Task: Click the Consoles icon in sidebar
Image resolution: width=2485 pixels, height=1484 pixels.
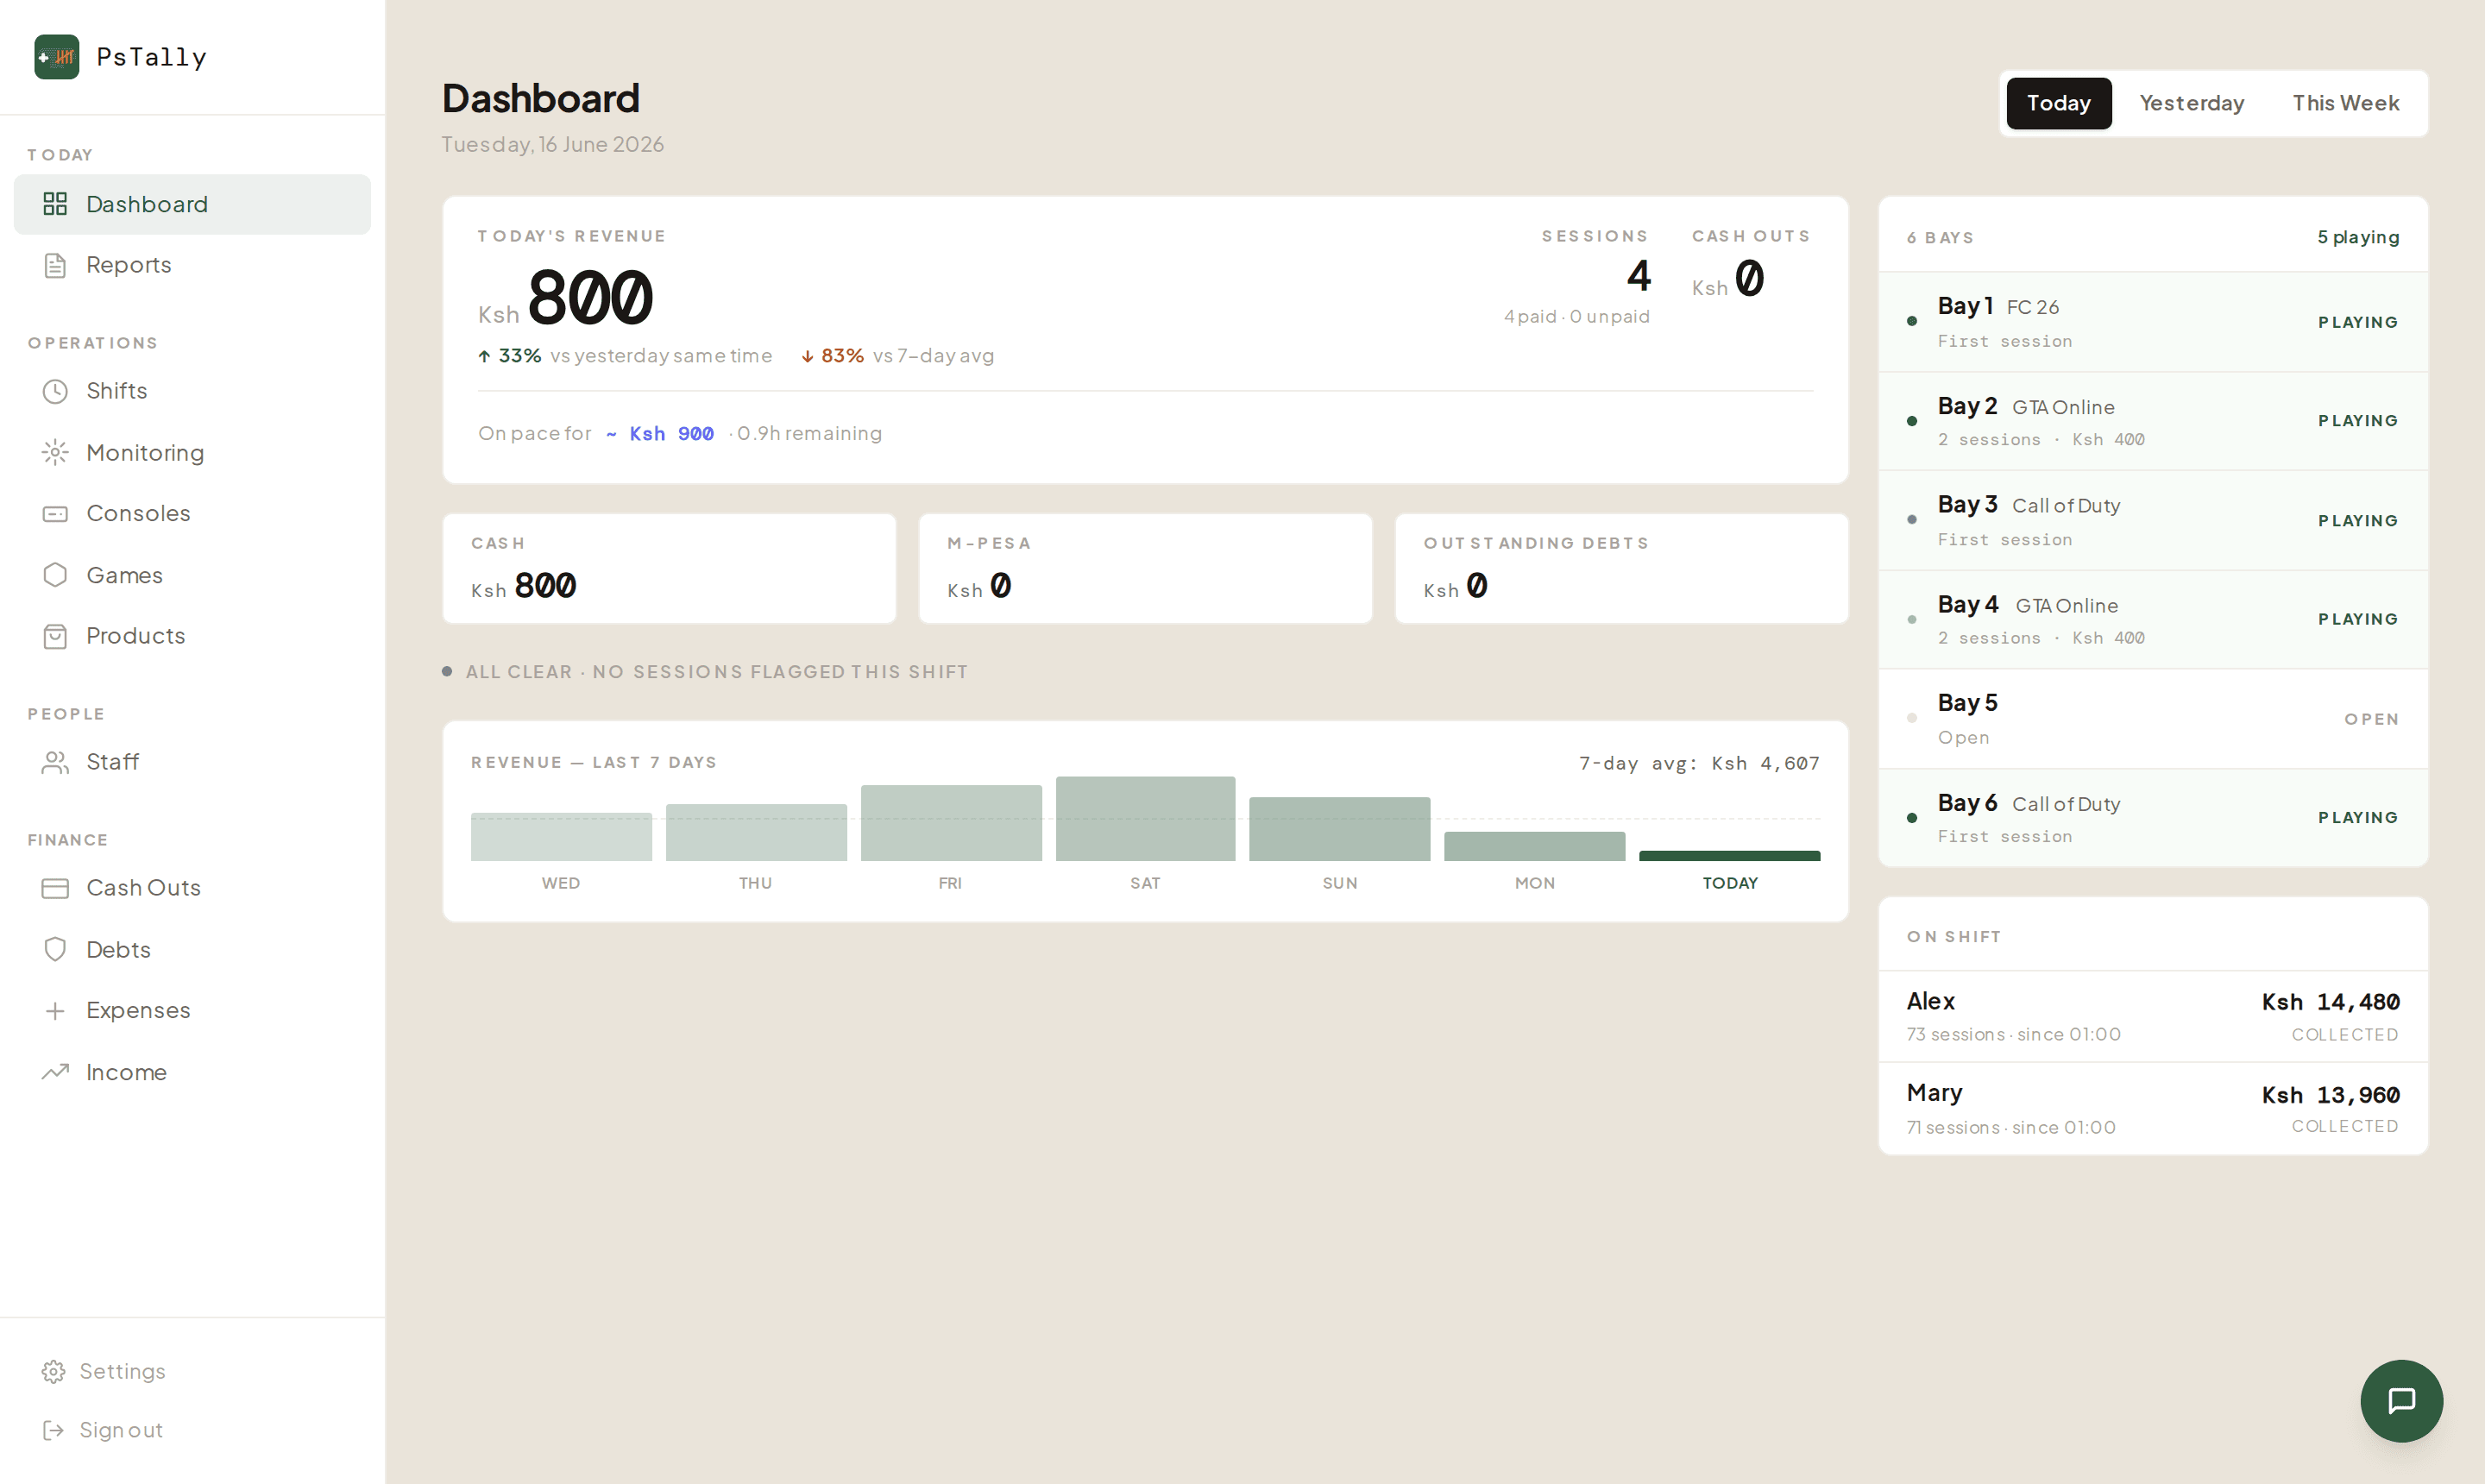Action: pyautogui.click(x=55, y=514)
